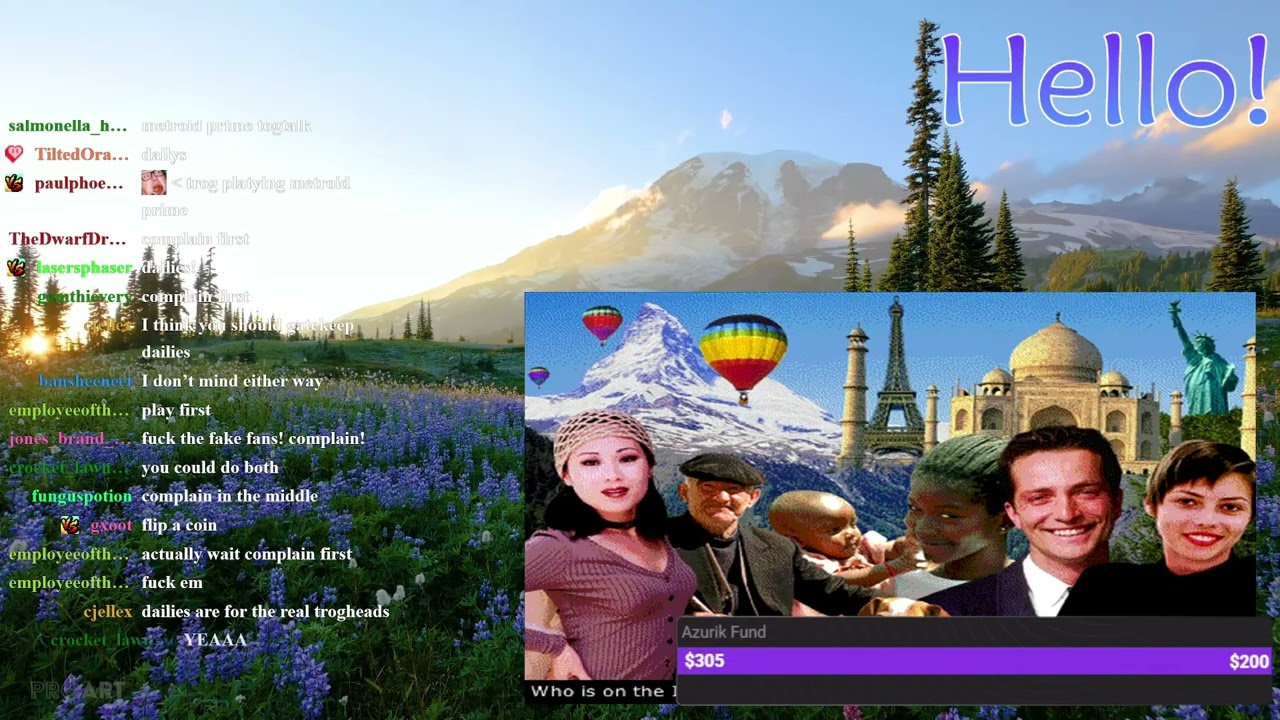Click "actually wait complain first" message

click(246, 554)
